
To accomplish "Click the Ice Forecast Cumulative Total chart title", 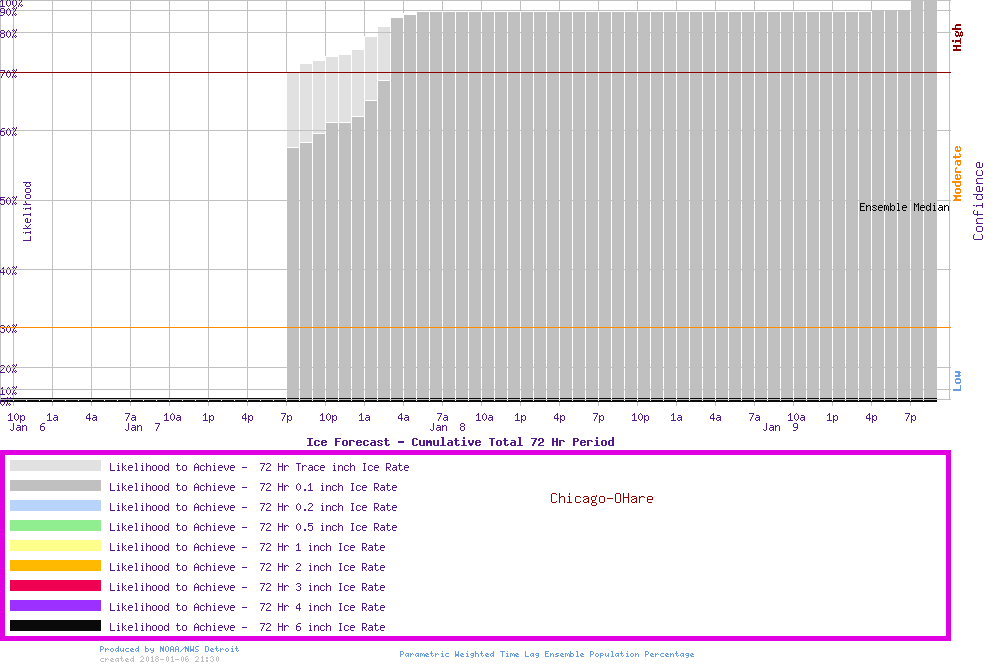I will click(460, 442).
